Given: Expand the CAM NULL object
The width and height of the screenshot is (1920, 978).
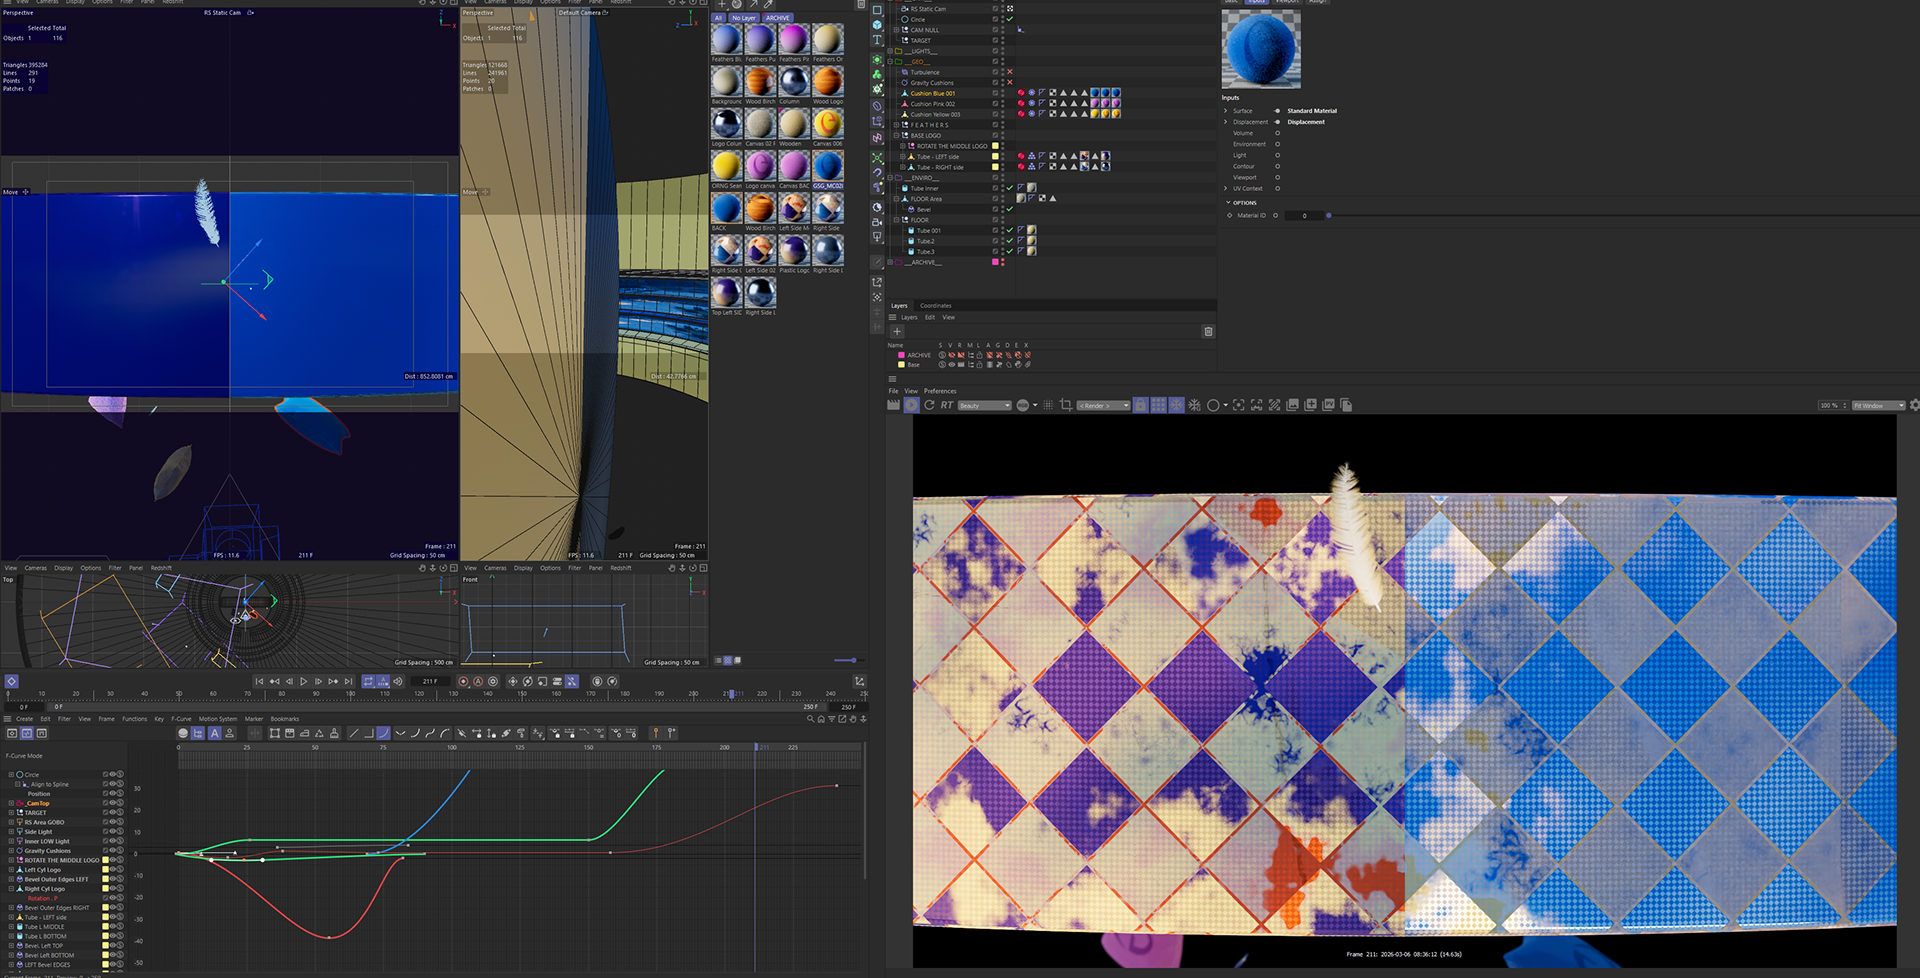Looking at the screenshot, I should click(896, 30).
